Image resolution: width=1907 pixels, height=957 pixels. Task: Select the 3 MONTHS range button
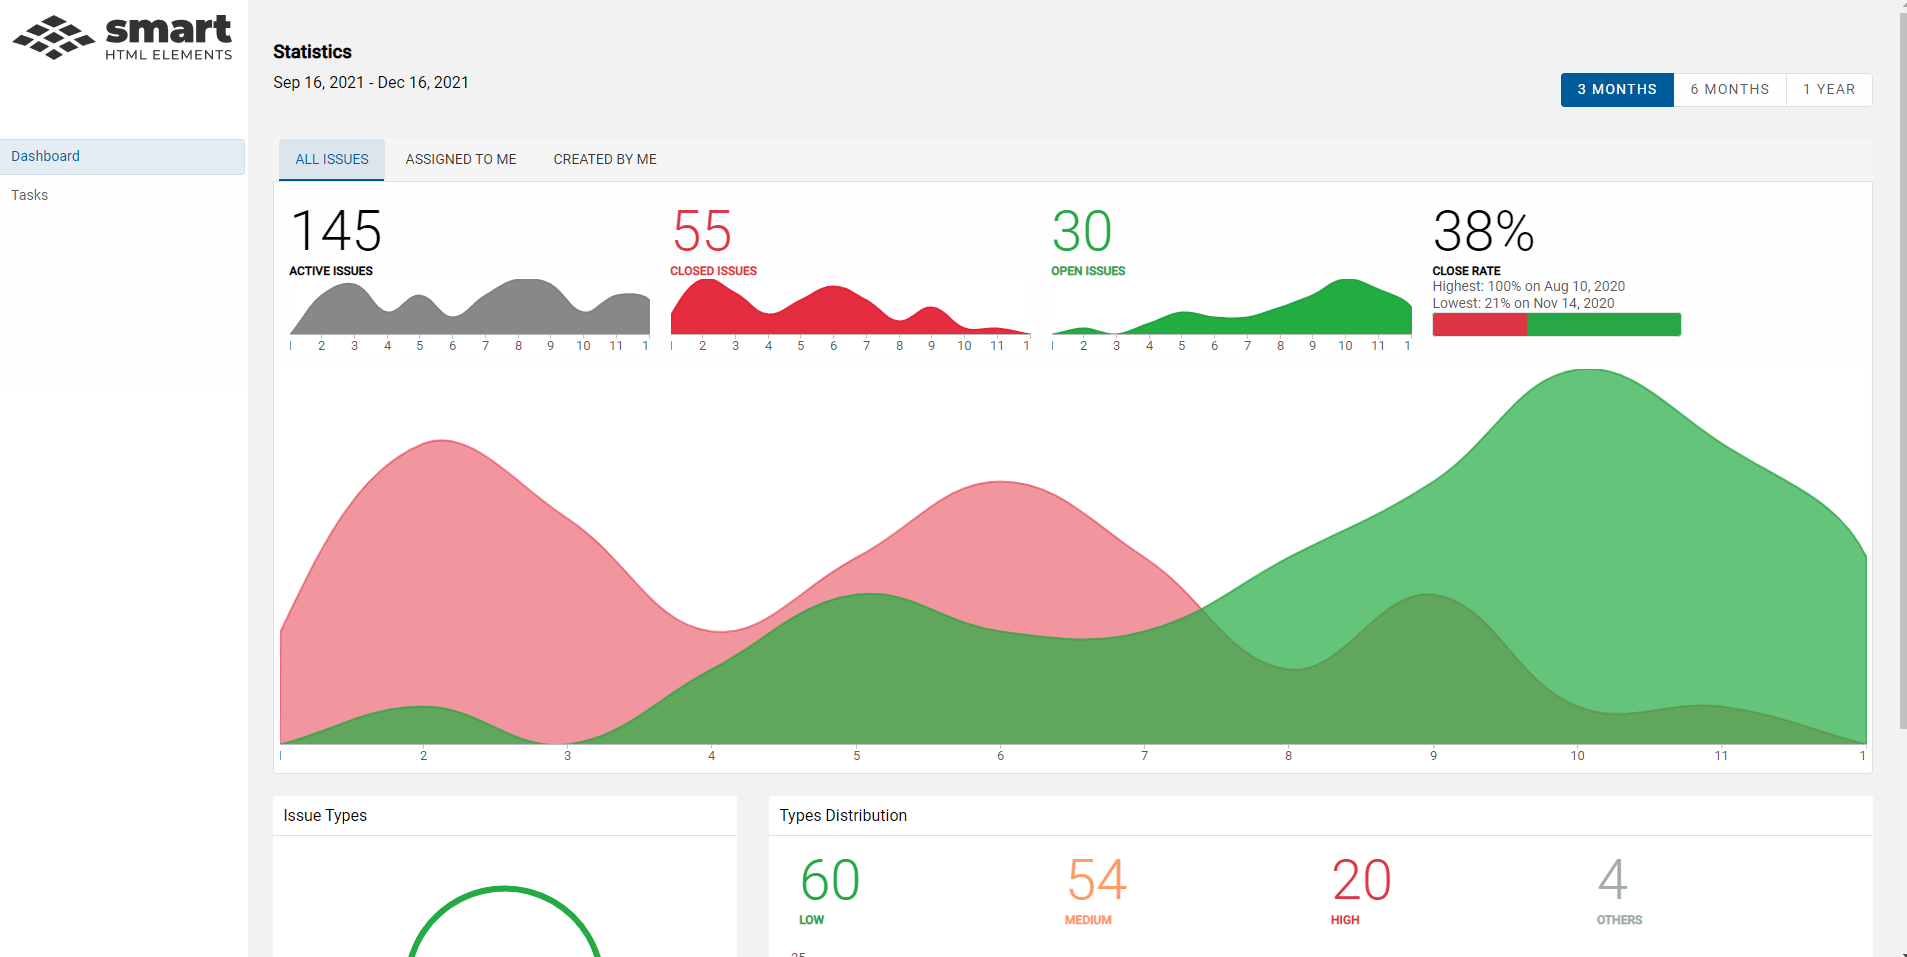(1617, 90)
